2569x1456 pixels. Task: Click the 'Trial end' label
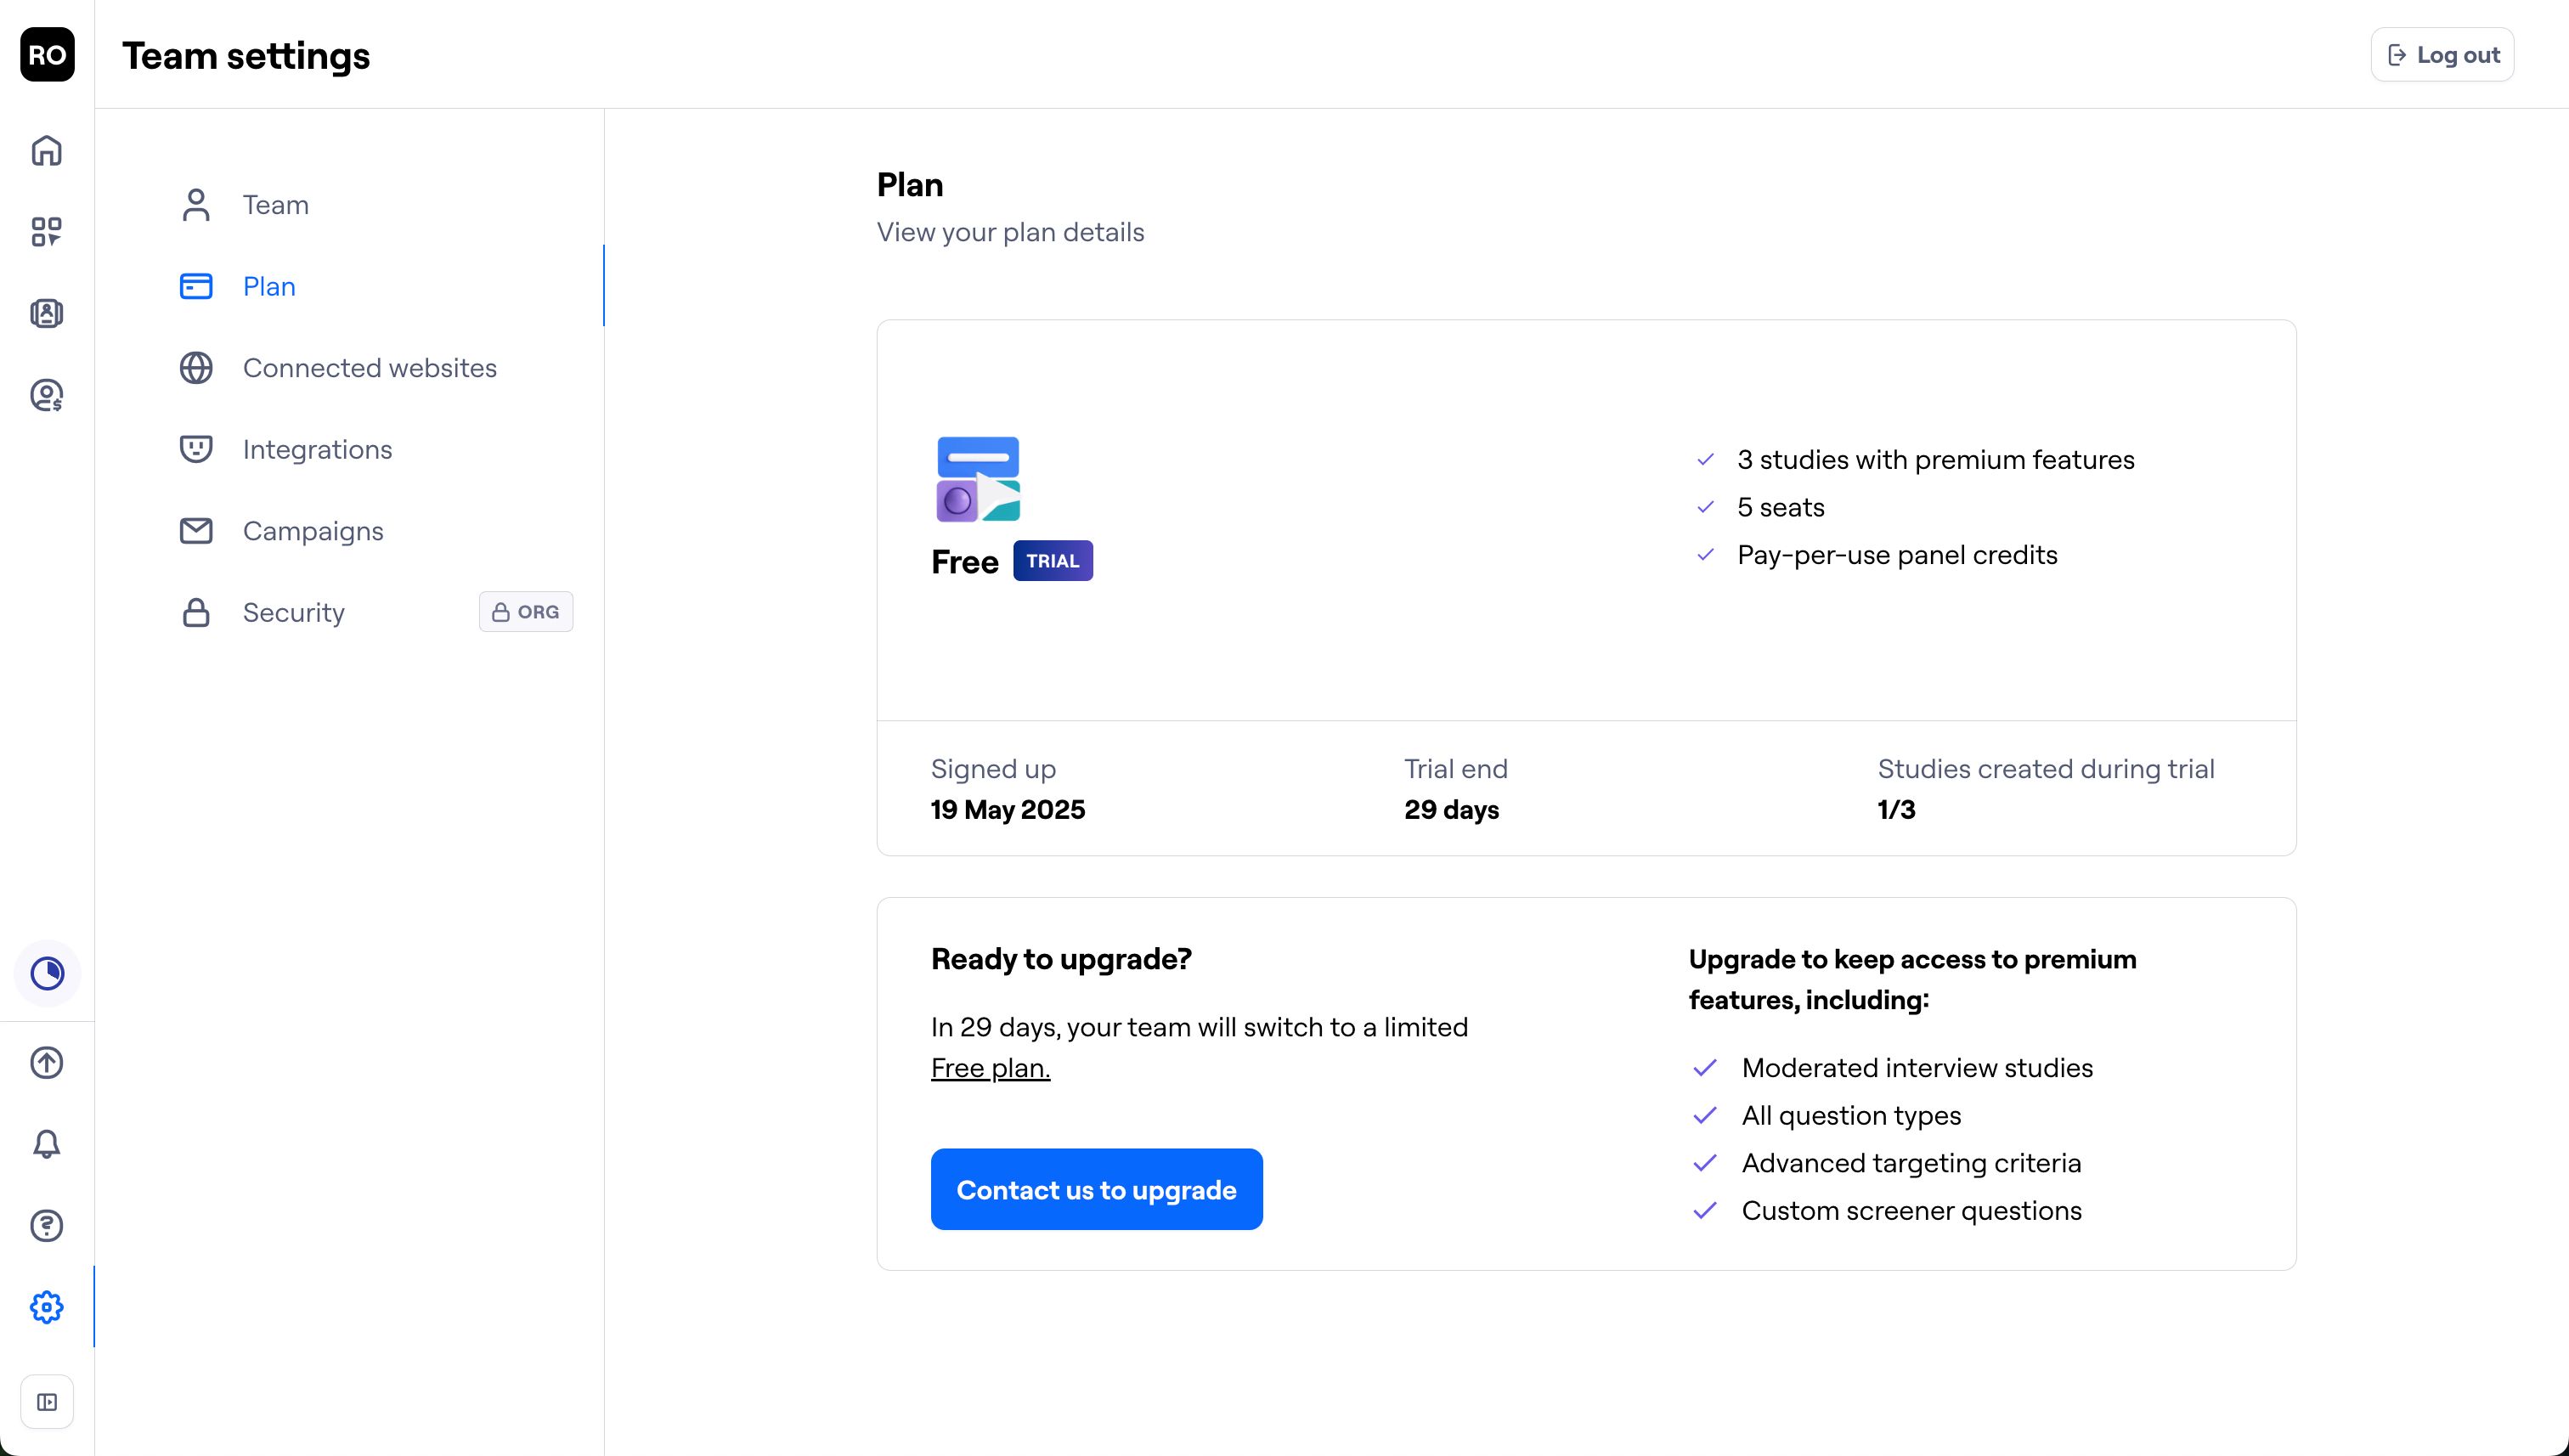click(1455, 769)
